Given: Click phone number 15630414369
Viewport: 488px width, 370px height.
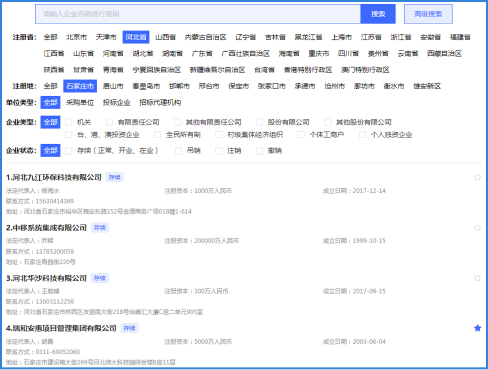Looking at the screenshot, I should pos(55,201).
